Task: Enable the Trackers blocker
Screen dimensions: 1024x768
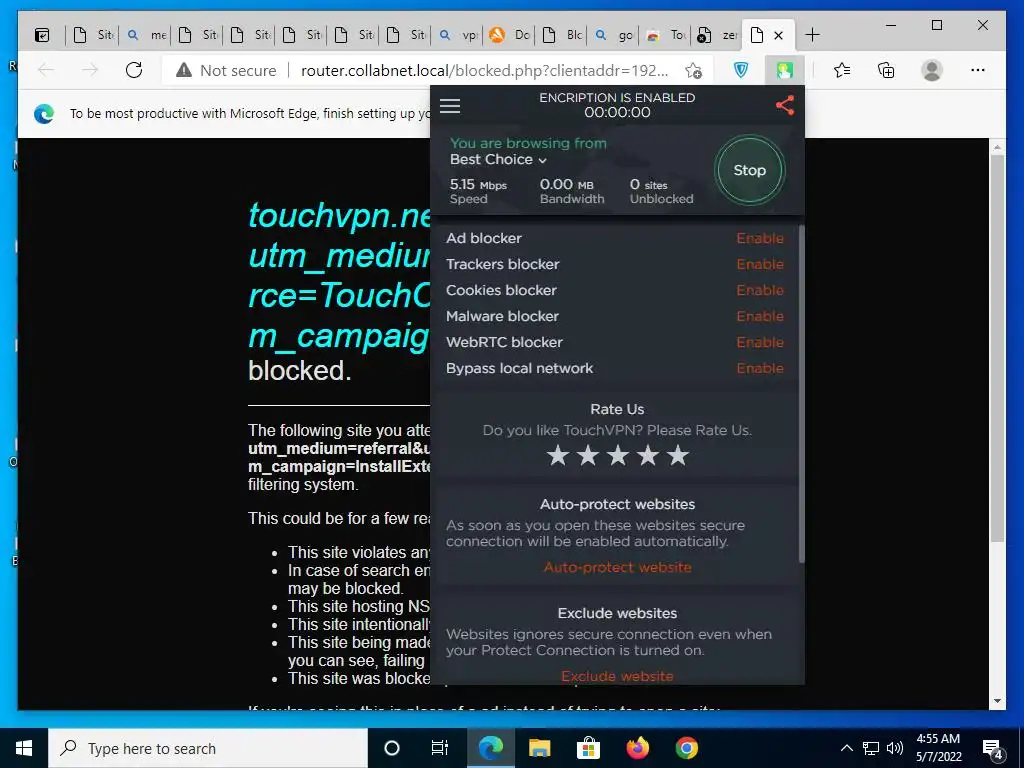Action: tap(760, 264)
